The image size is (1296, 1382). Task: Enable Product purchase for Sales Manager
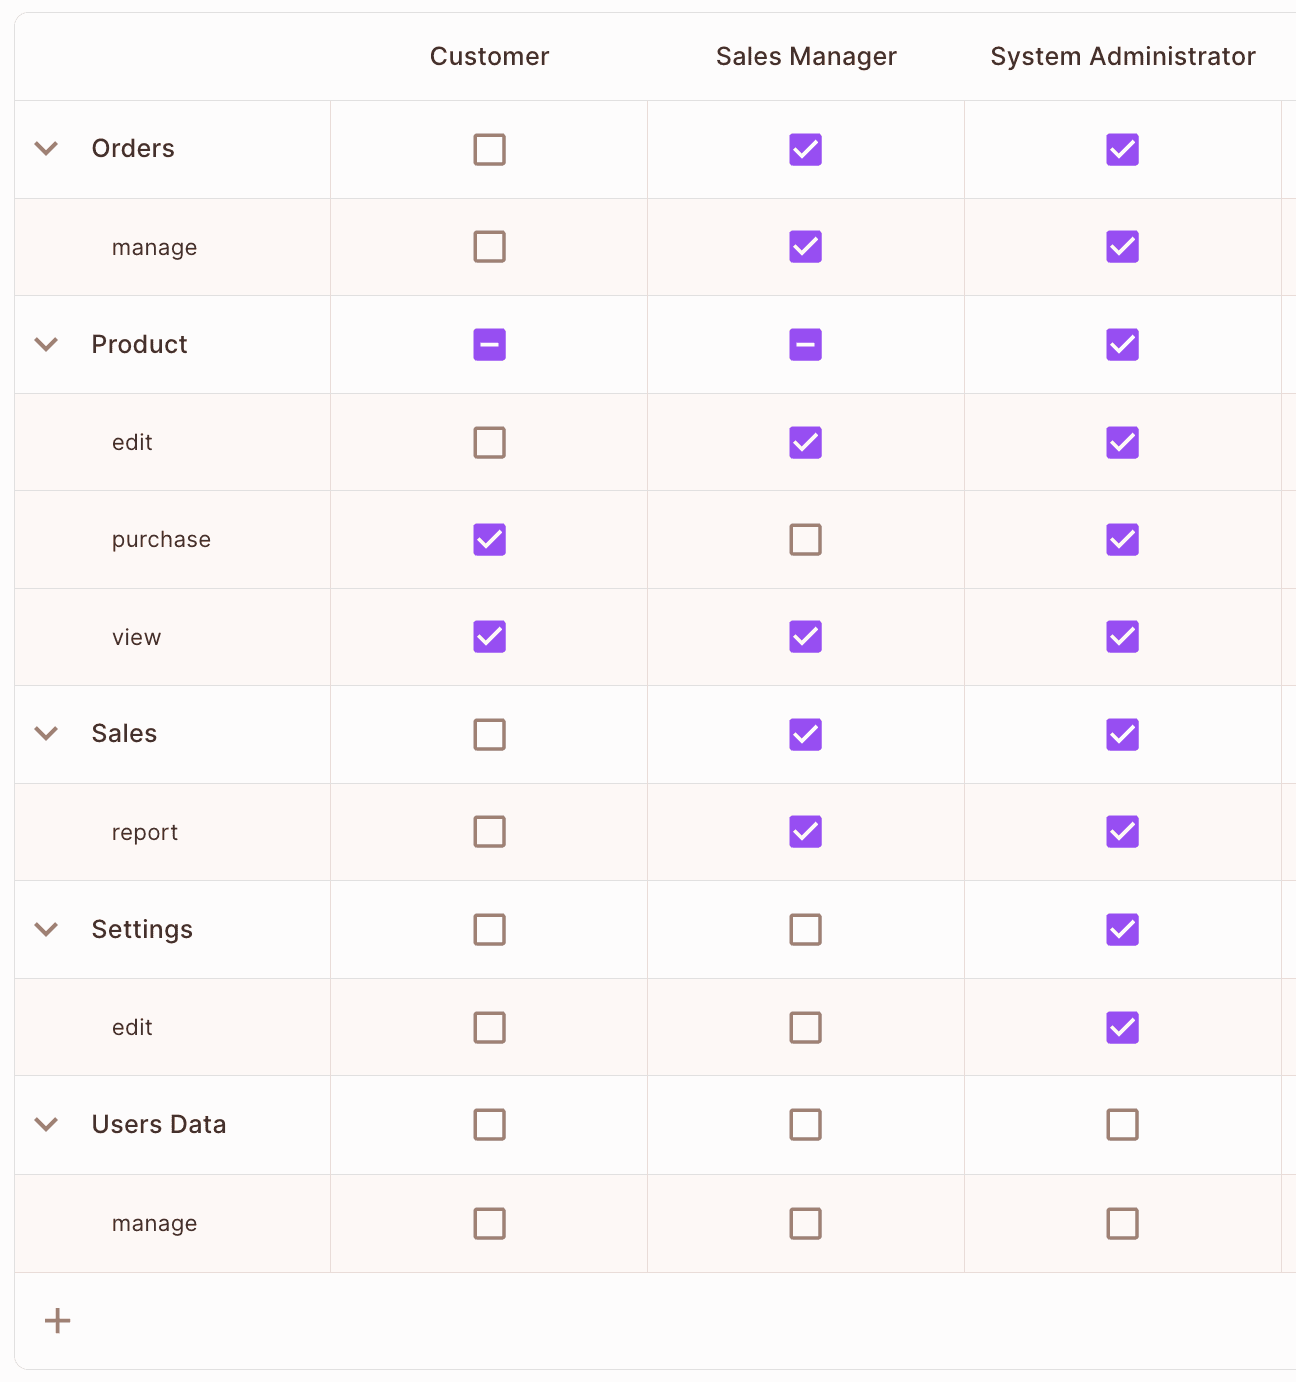tap(805, 540)
